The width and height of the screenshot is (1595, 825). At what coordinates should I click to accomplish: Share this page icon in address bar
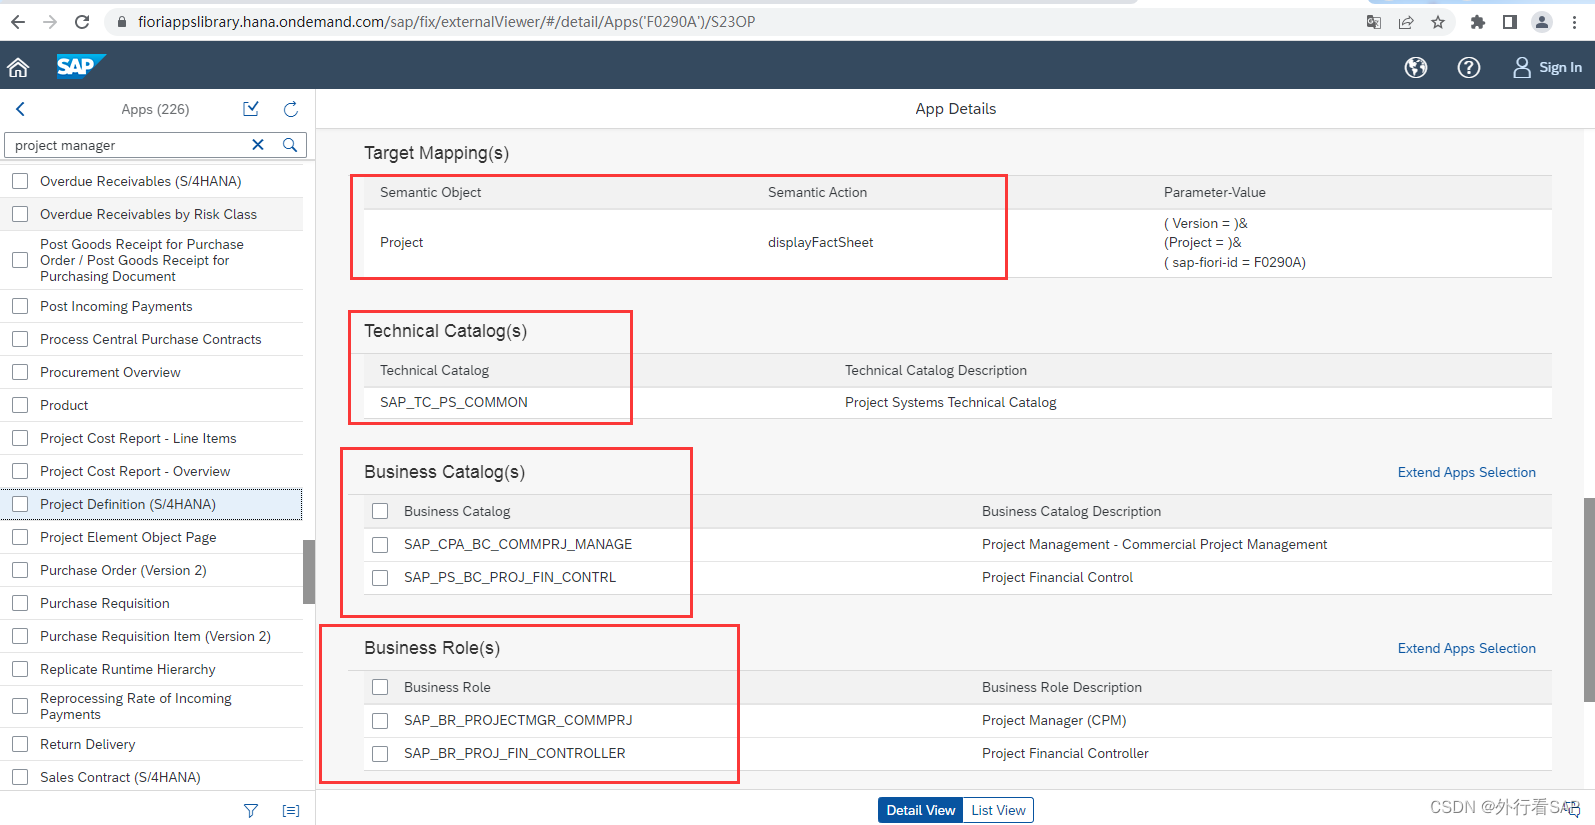(1406, 22)
